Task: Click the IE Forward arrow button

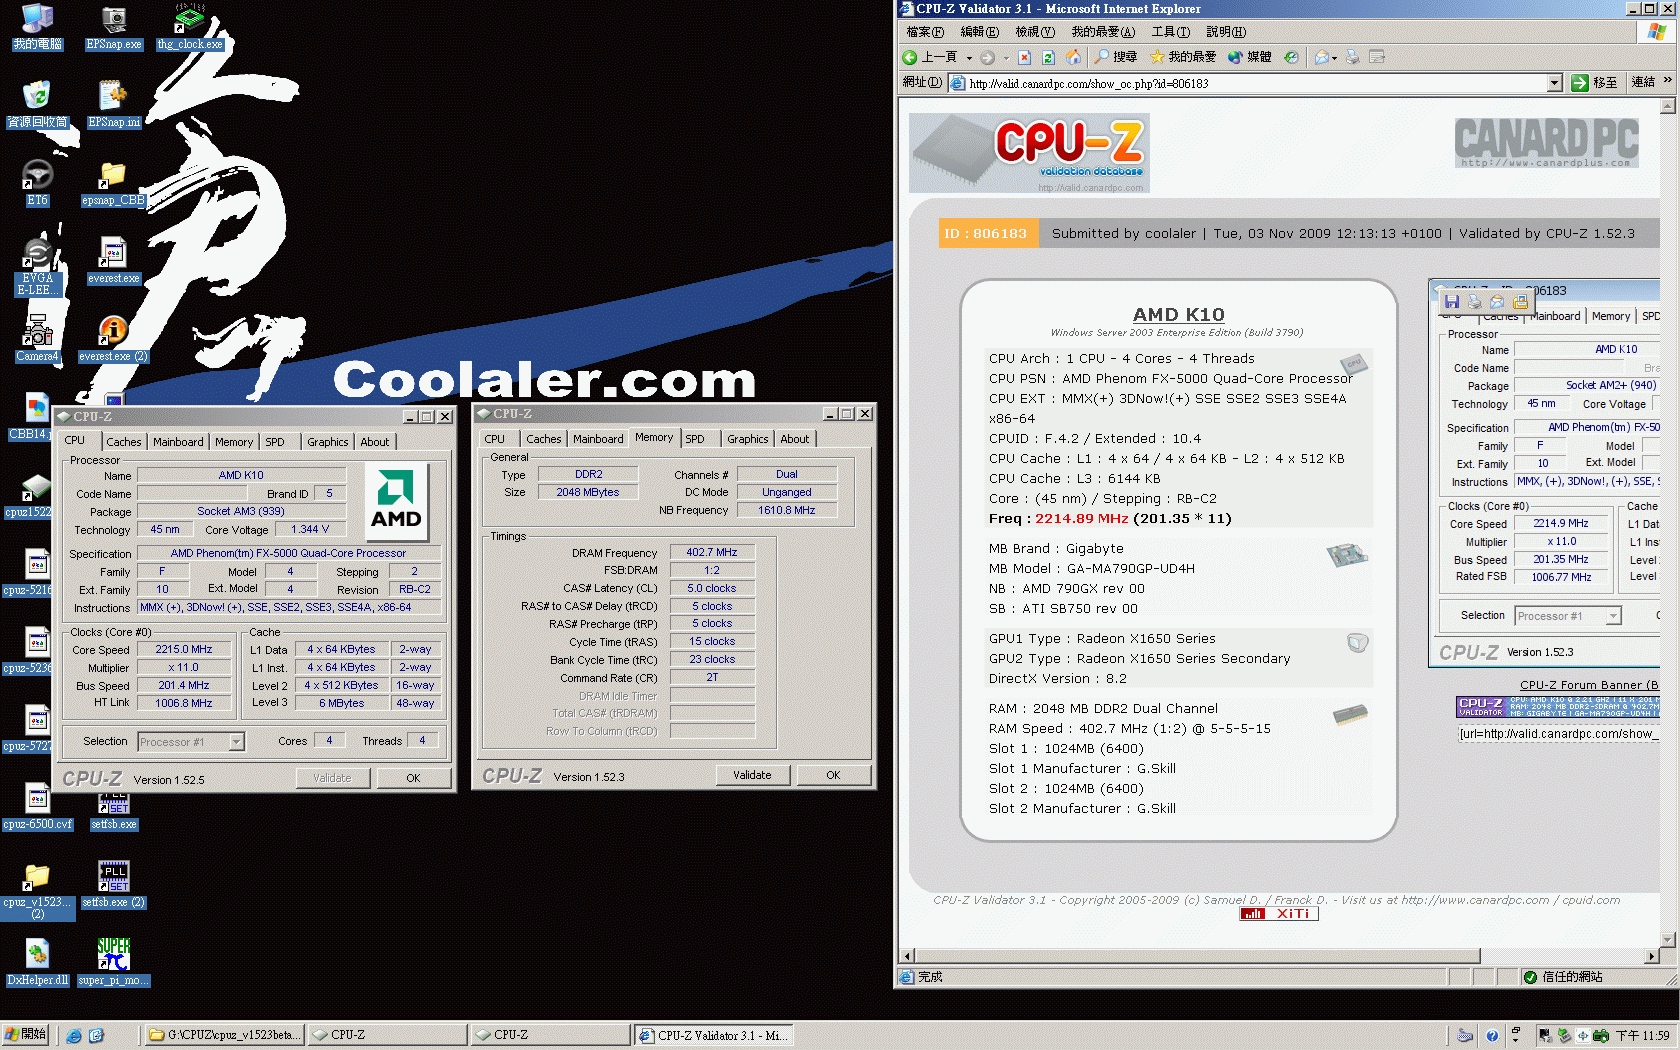Action: pyautogui.click(x=988, y=57)
